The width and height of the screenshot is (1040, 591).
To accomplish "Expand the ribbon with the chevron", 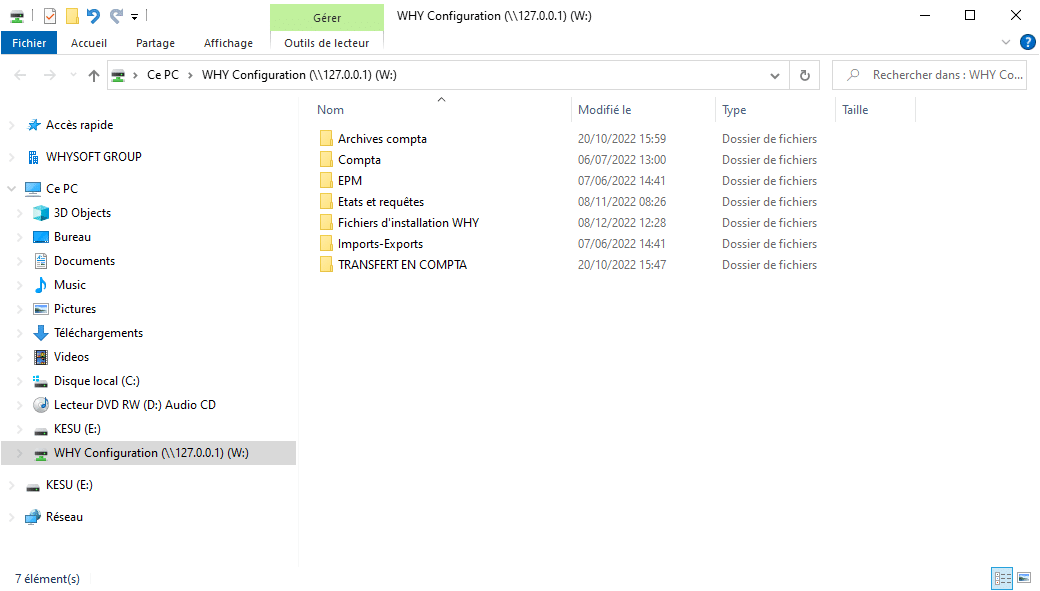I will click(x=1006, y=42).
